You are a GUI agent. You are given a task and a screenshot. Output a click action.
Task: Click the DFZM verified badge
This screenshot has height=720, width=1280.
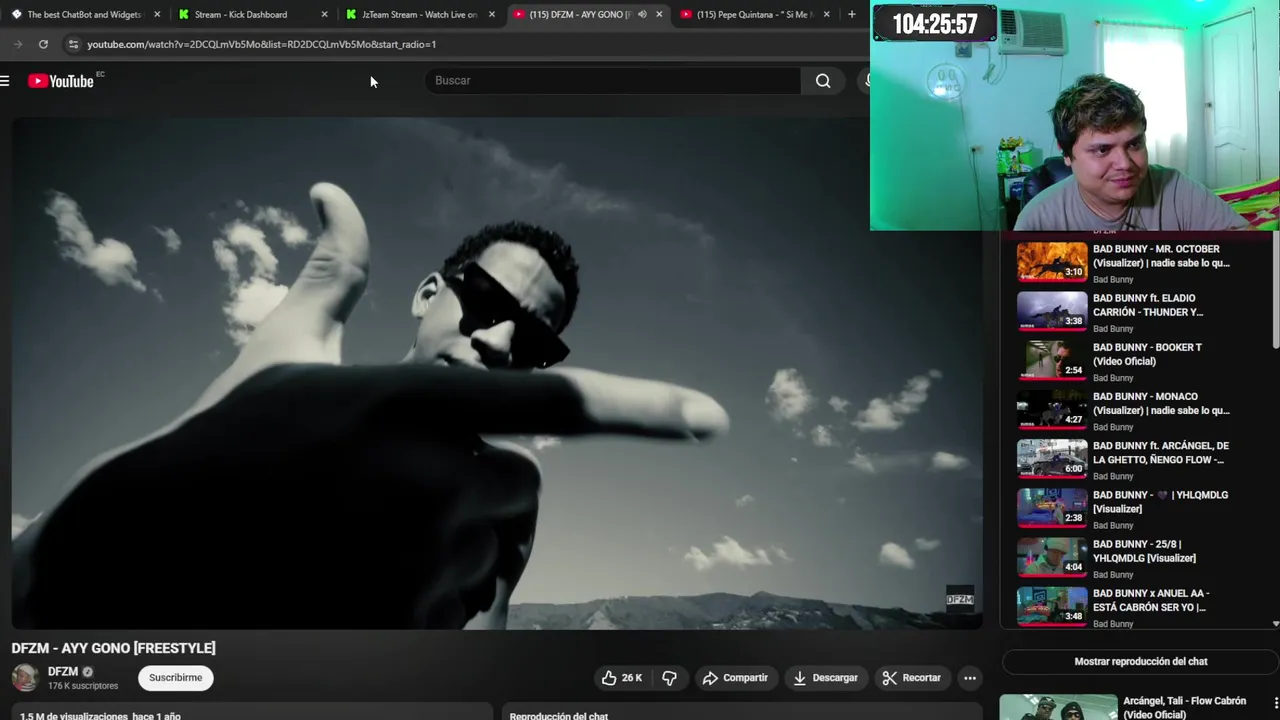tap(87, 672)
